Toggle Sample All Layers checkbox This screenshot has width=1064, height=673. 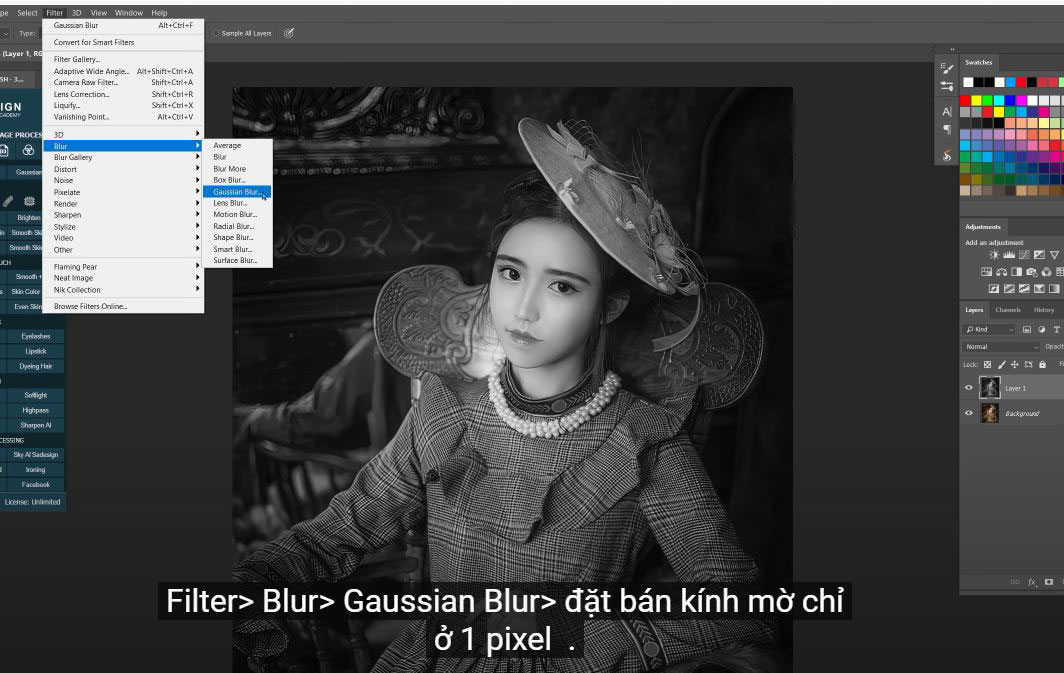point(216,33)
